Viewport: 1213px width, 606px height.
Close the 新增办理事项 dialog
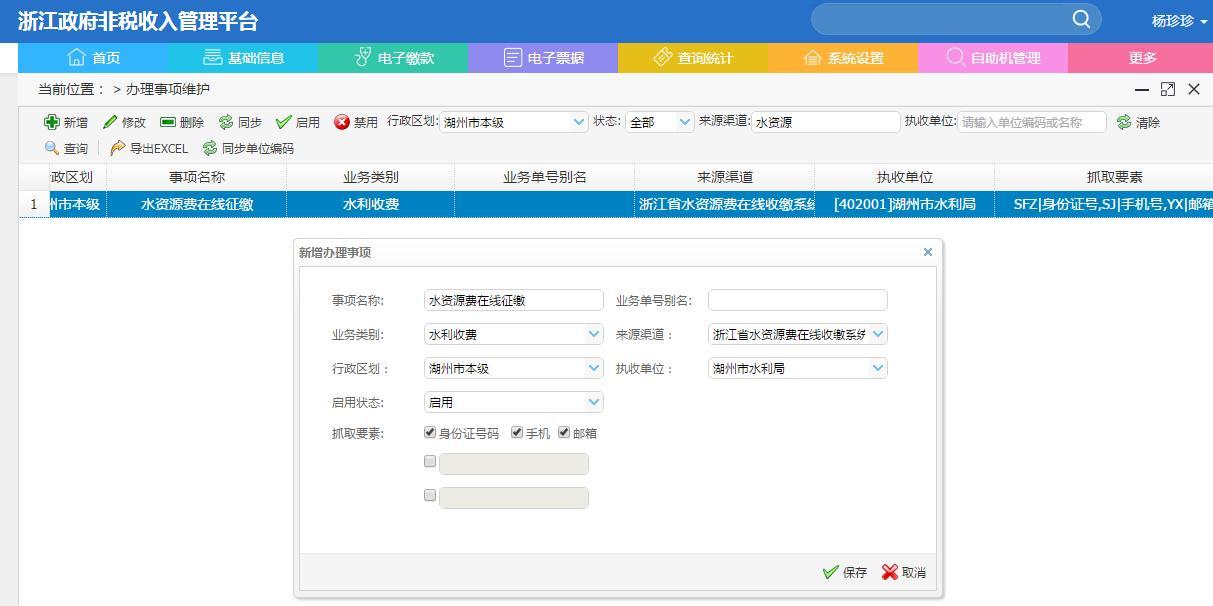tap(927, 252)
